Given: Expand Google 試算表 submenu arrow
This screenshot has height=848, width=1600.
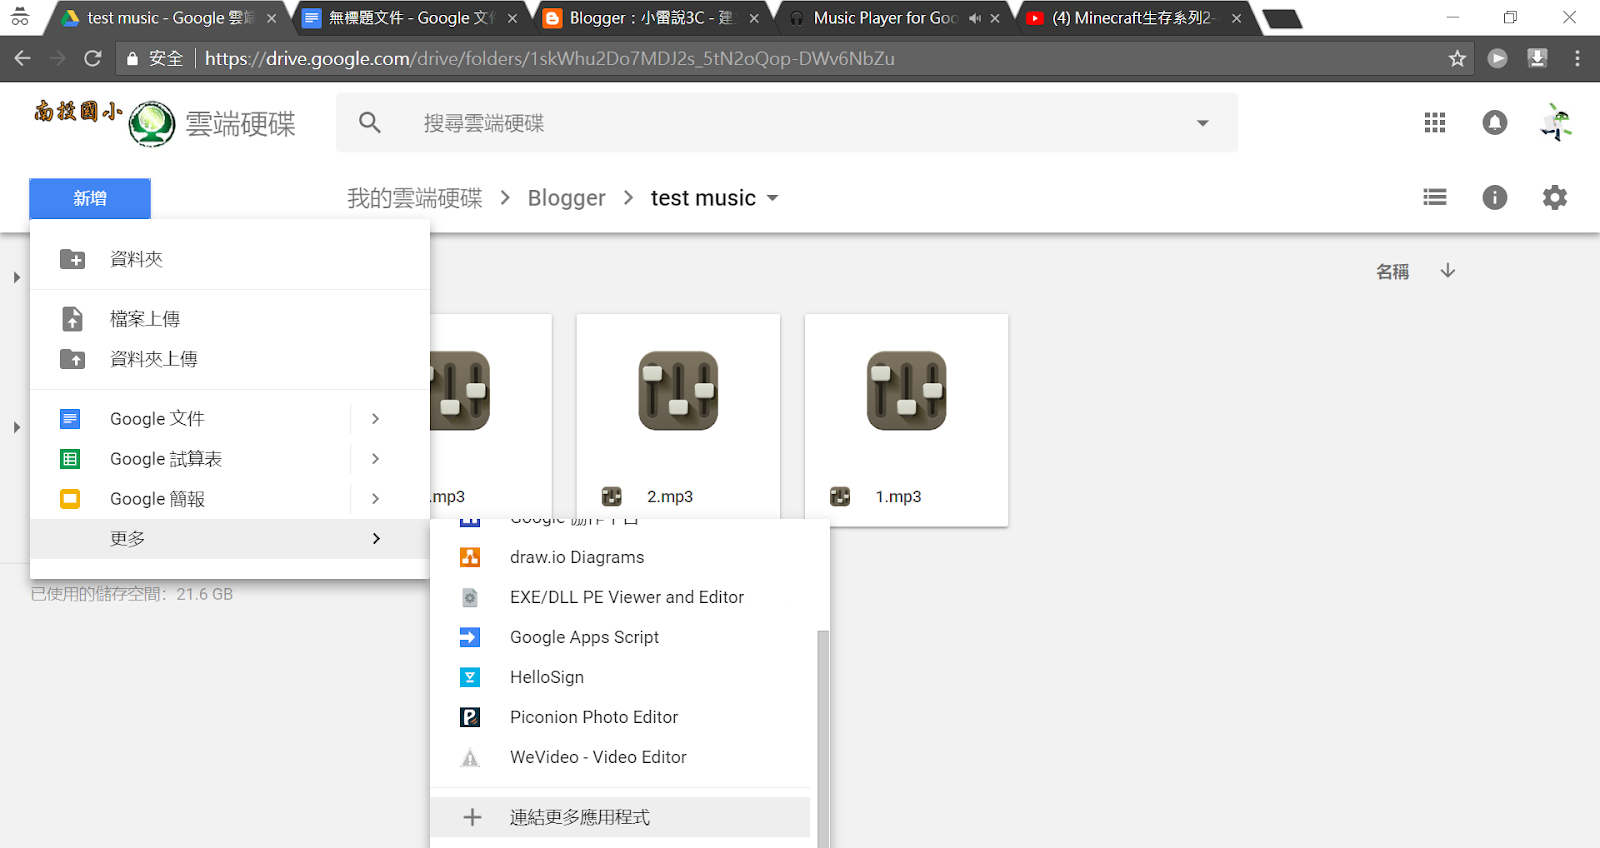Looking at the screenshot, I should [x=376, y=459].
